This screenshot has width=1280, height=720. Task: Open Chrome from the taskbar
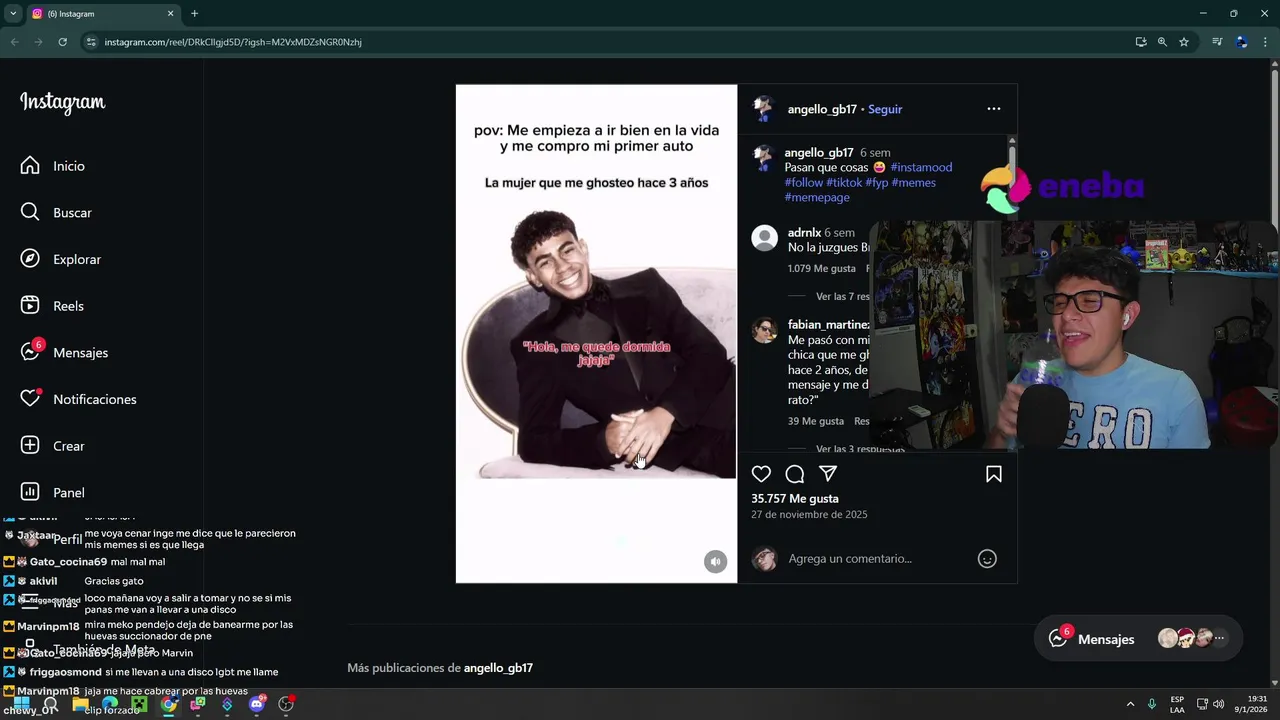pos(169,704)
